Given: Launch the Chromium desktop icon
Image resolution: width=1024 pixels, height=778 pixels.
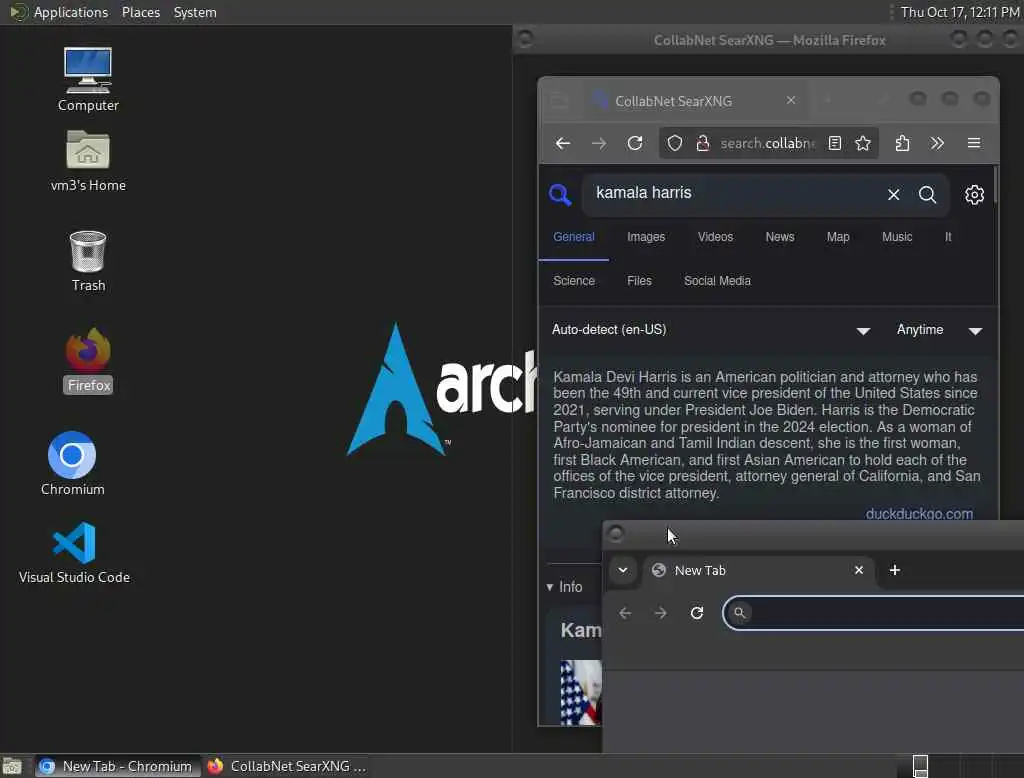Looking at the screenshot, I should [72, 464].
